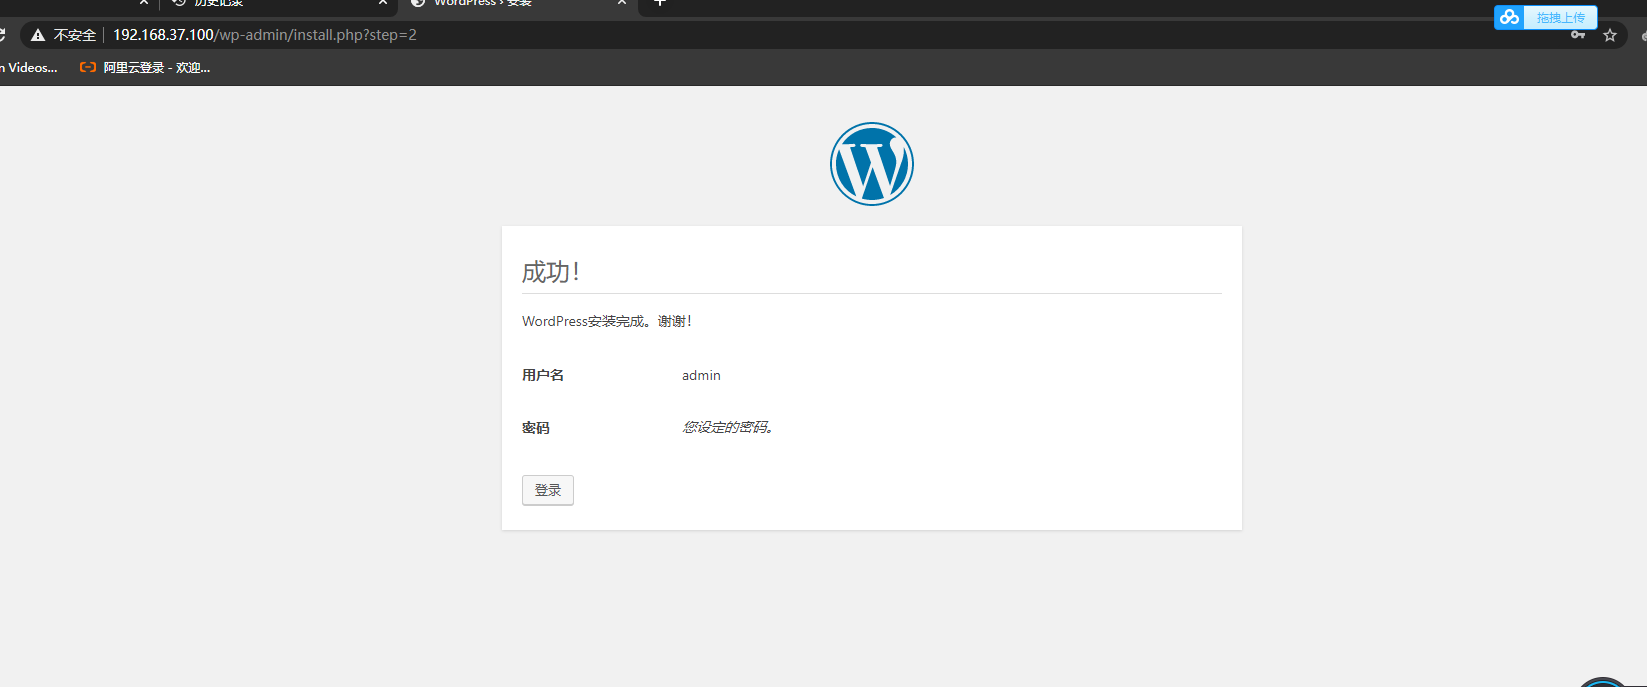This screenshot has height=687, width=1647.
Task: Click the 用户名 label
Action: [543, 376]
